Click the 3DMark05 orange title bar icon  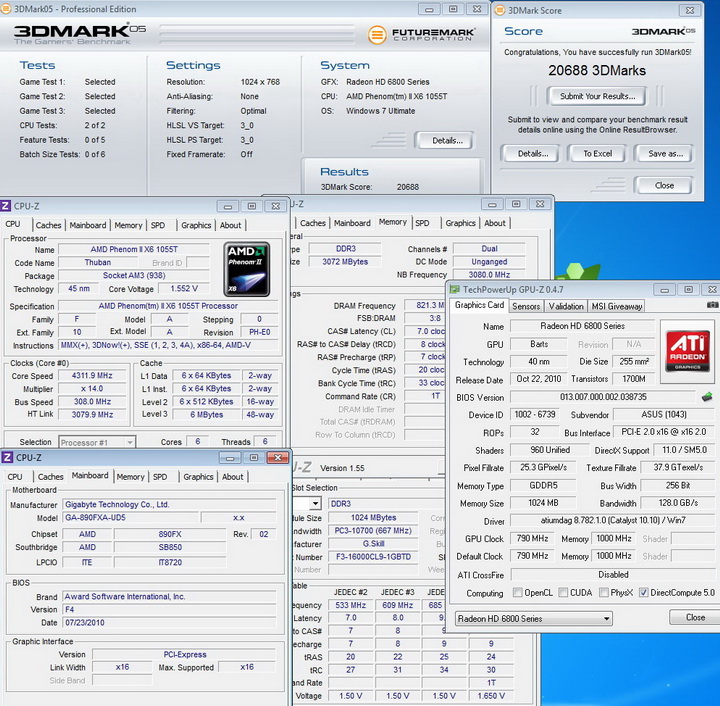[x=6, y=9]
